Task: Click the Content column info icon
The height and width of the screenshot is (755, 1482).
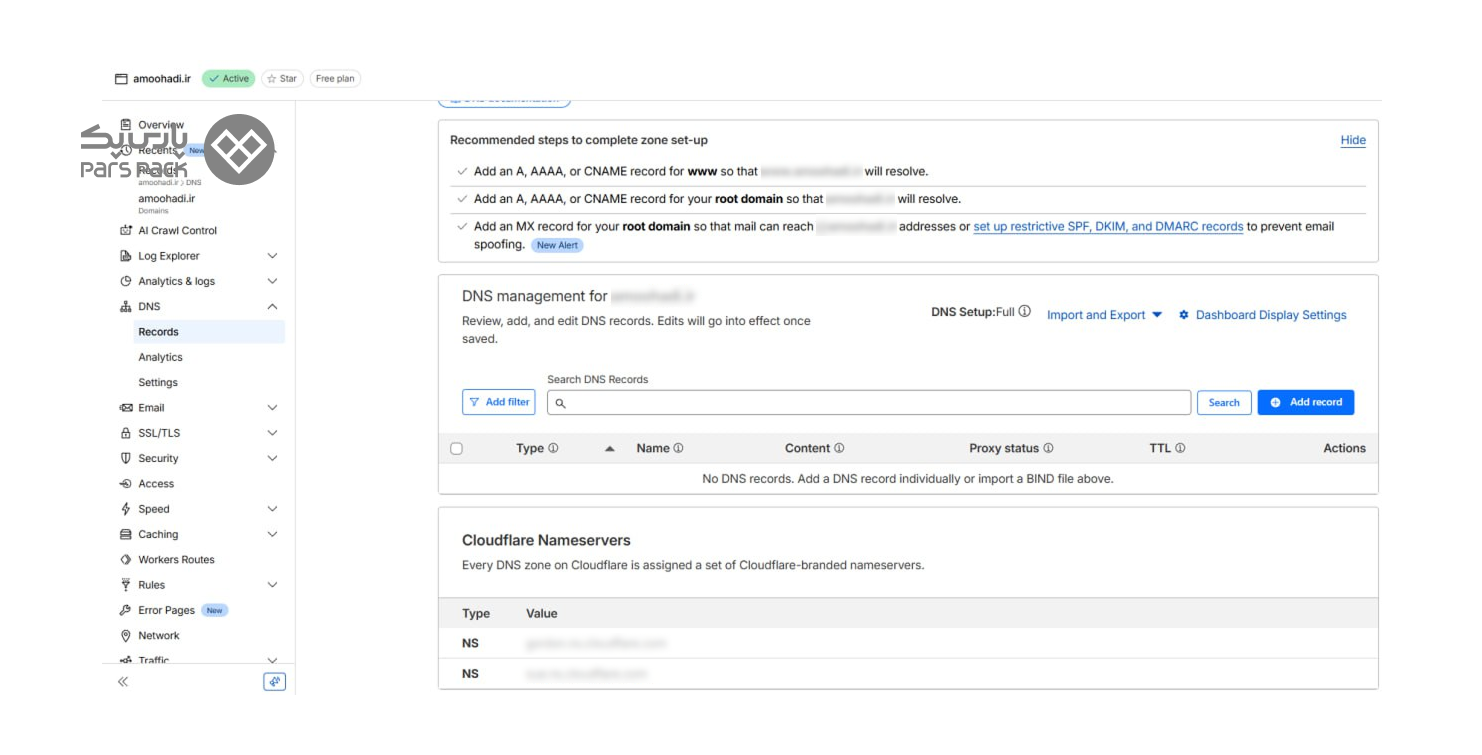Action: click(x=839, y=449)
